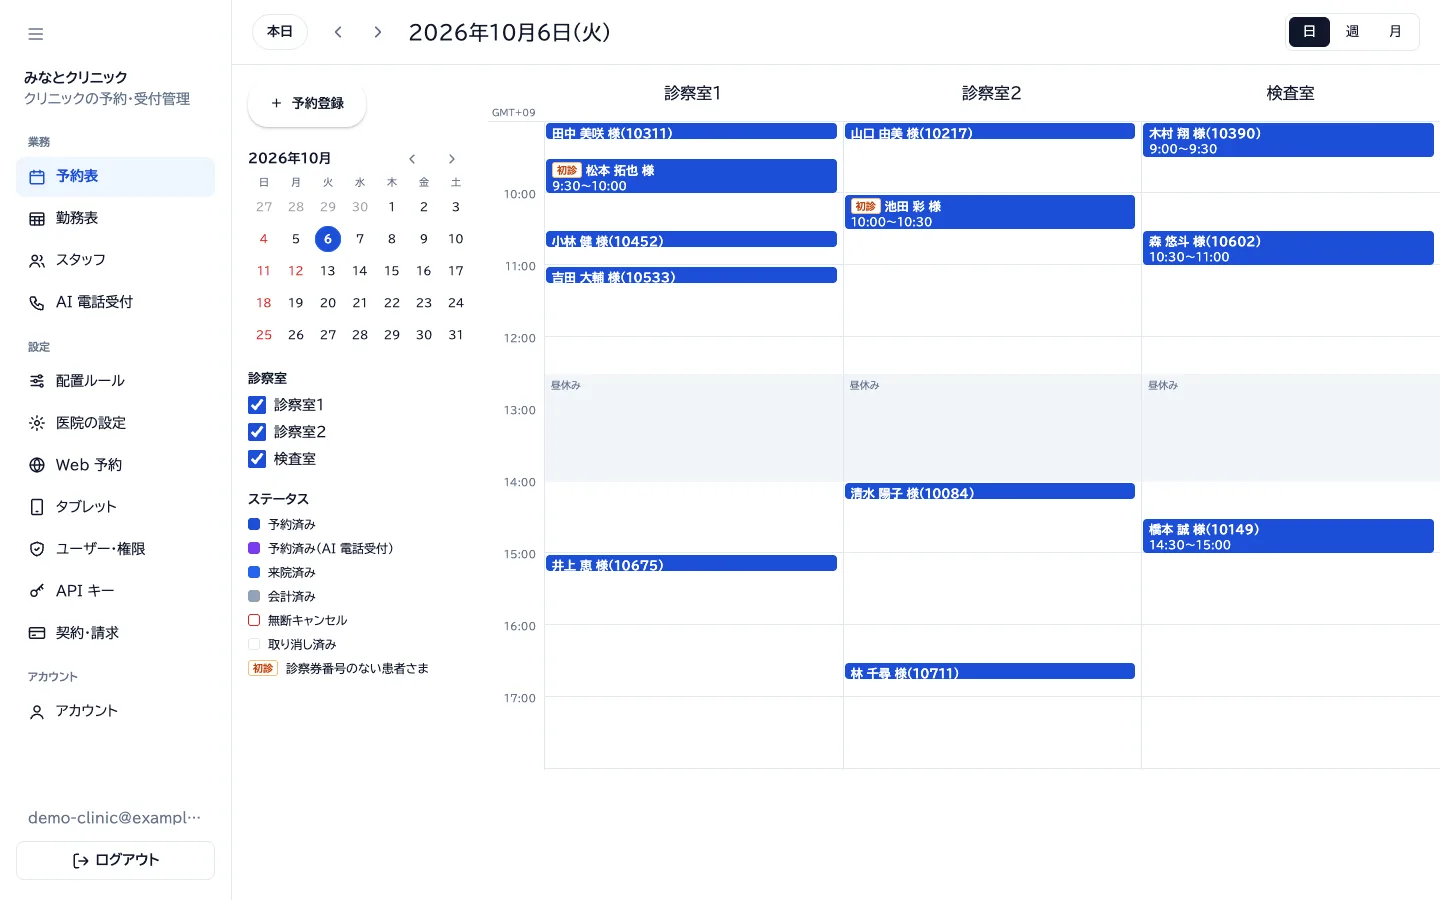The height and width of the screenshot is (900, 1440).
Task: Go to next day with right arrow
Action: pyautogui.click(x=377, y=32)
